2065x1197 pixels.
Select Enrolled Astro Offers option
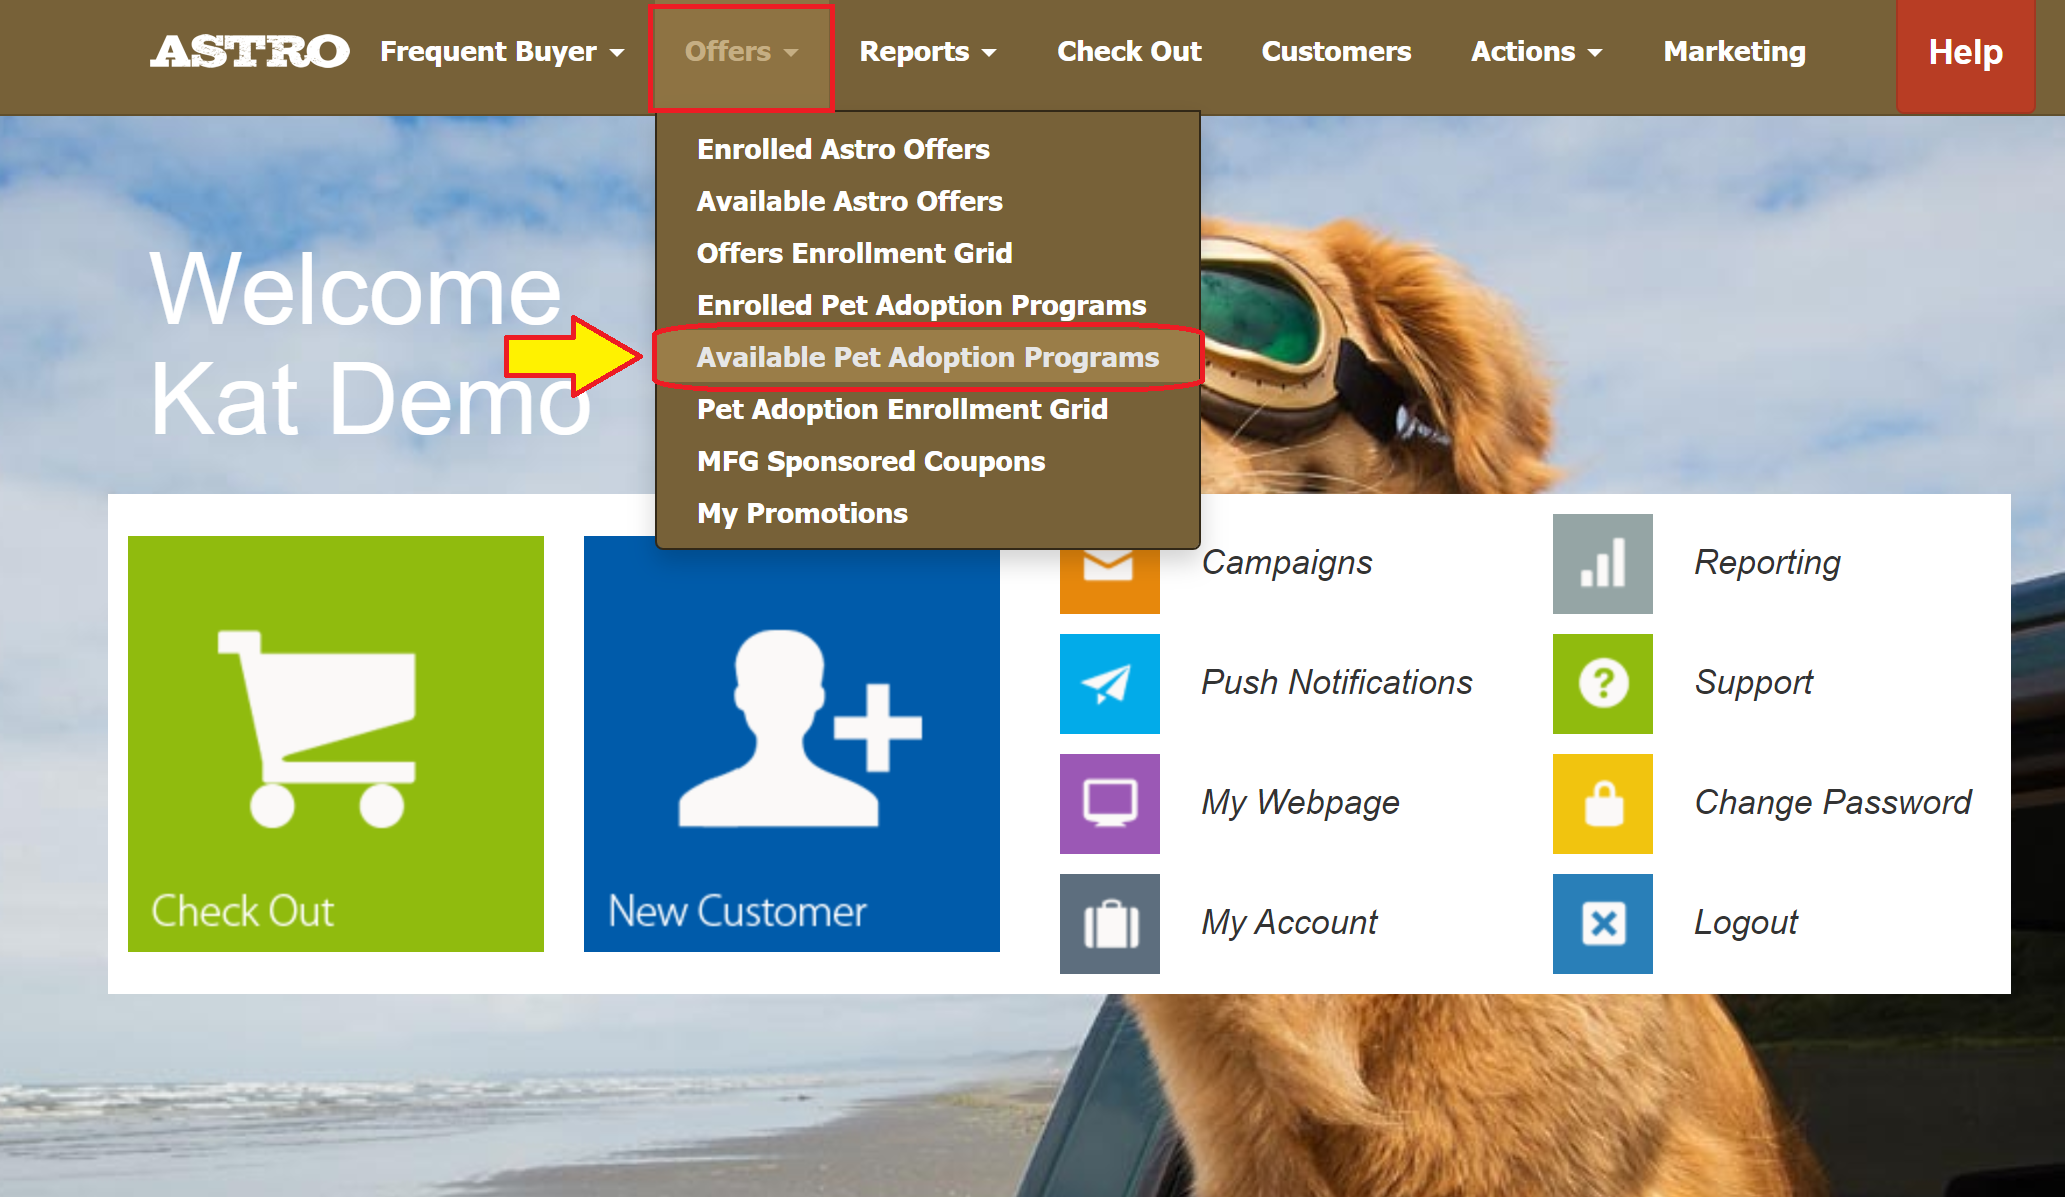tap(842, 149)
